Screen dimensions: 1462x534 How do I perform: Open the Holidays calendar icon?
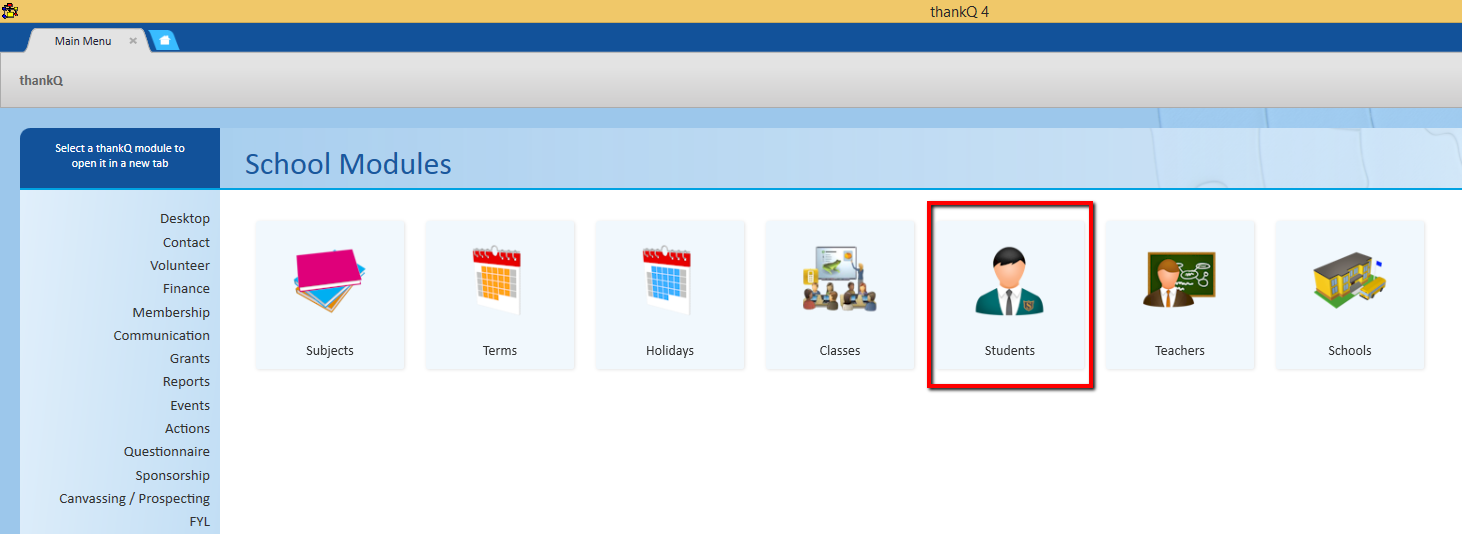coord(669,280)
